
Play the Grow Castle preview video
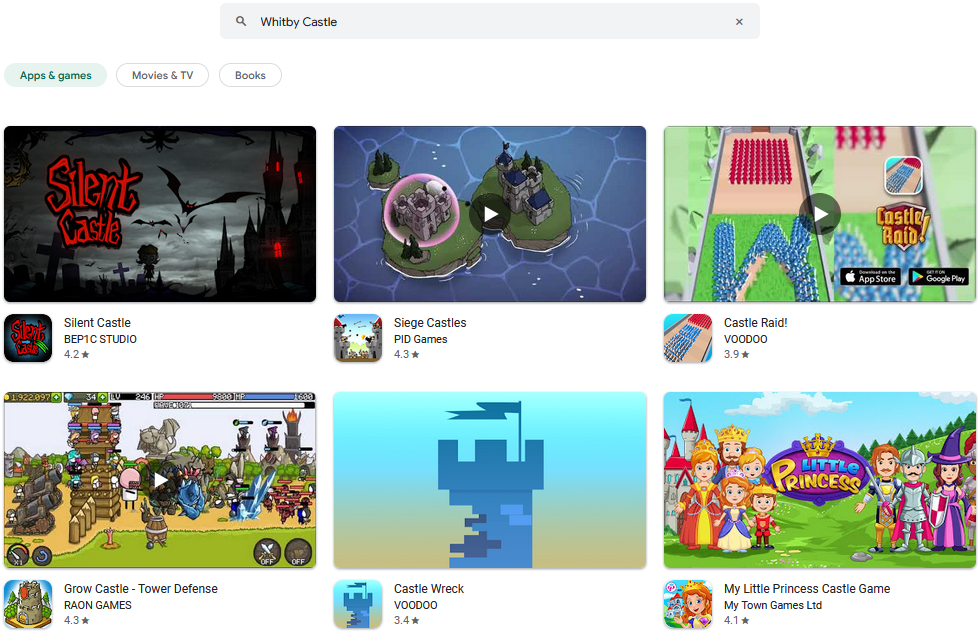click(160, 480)
